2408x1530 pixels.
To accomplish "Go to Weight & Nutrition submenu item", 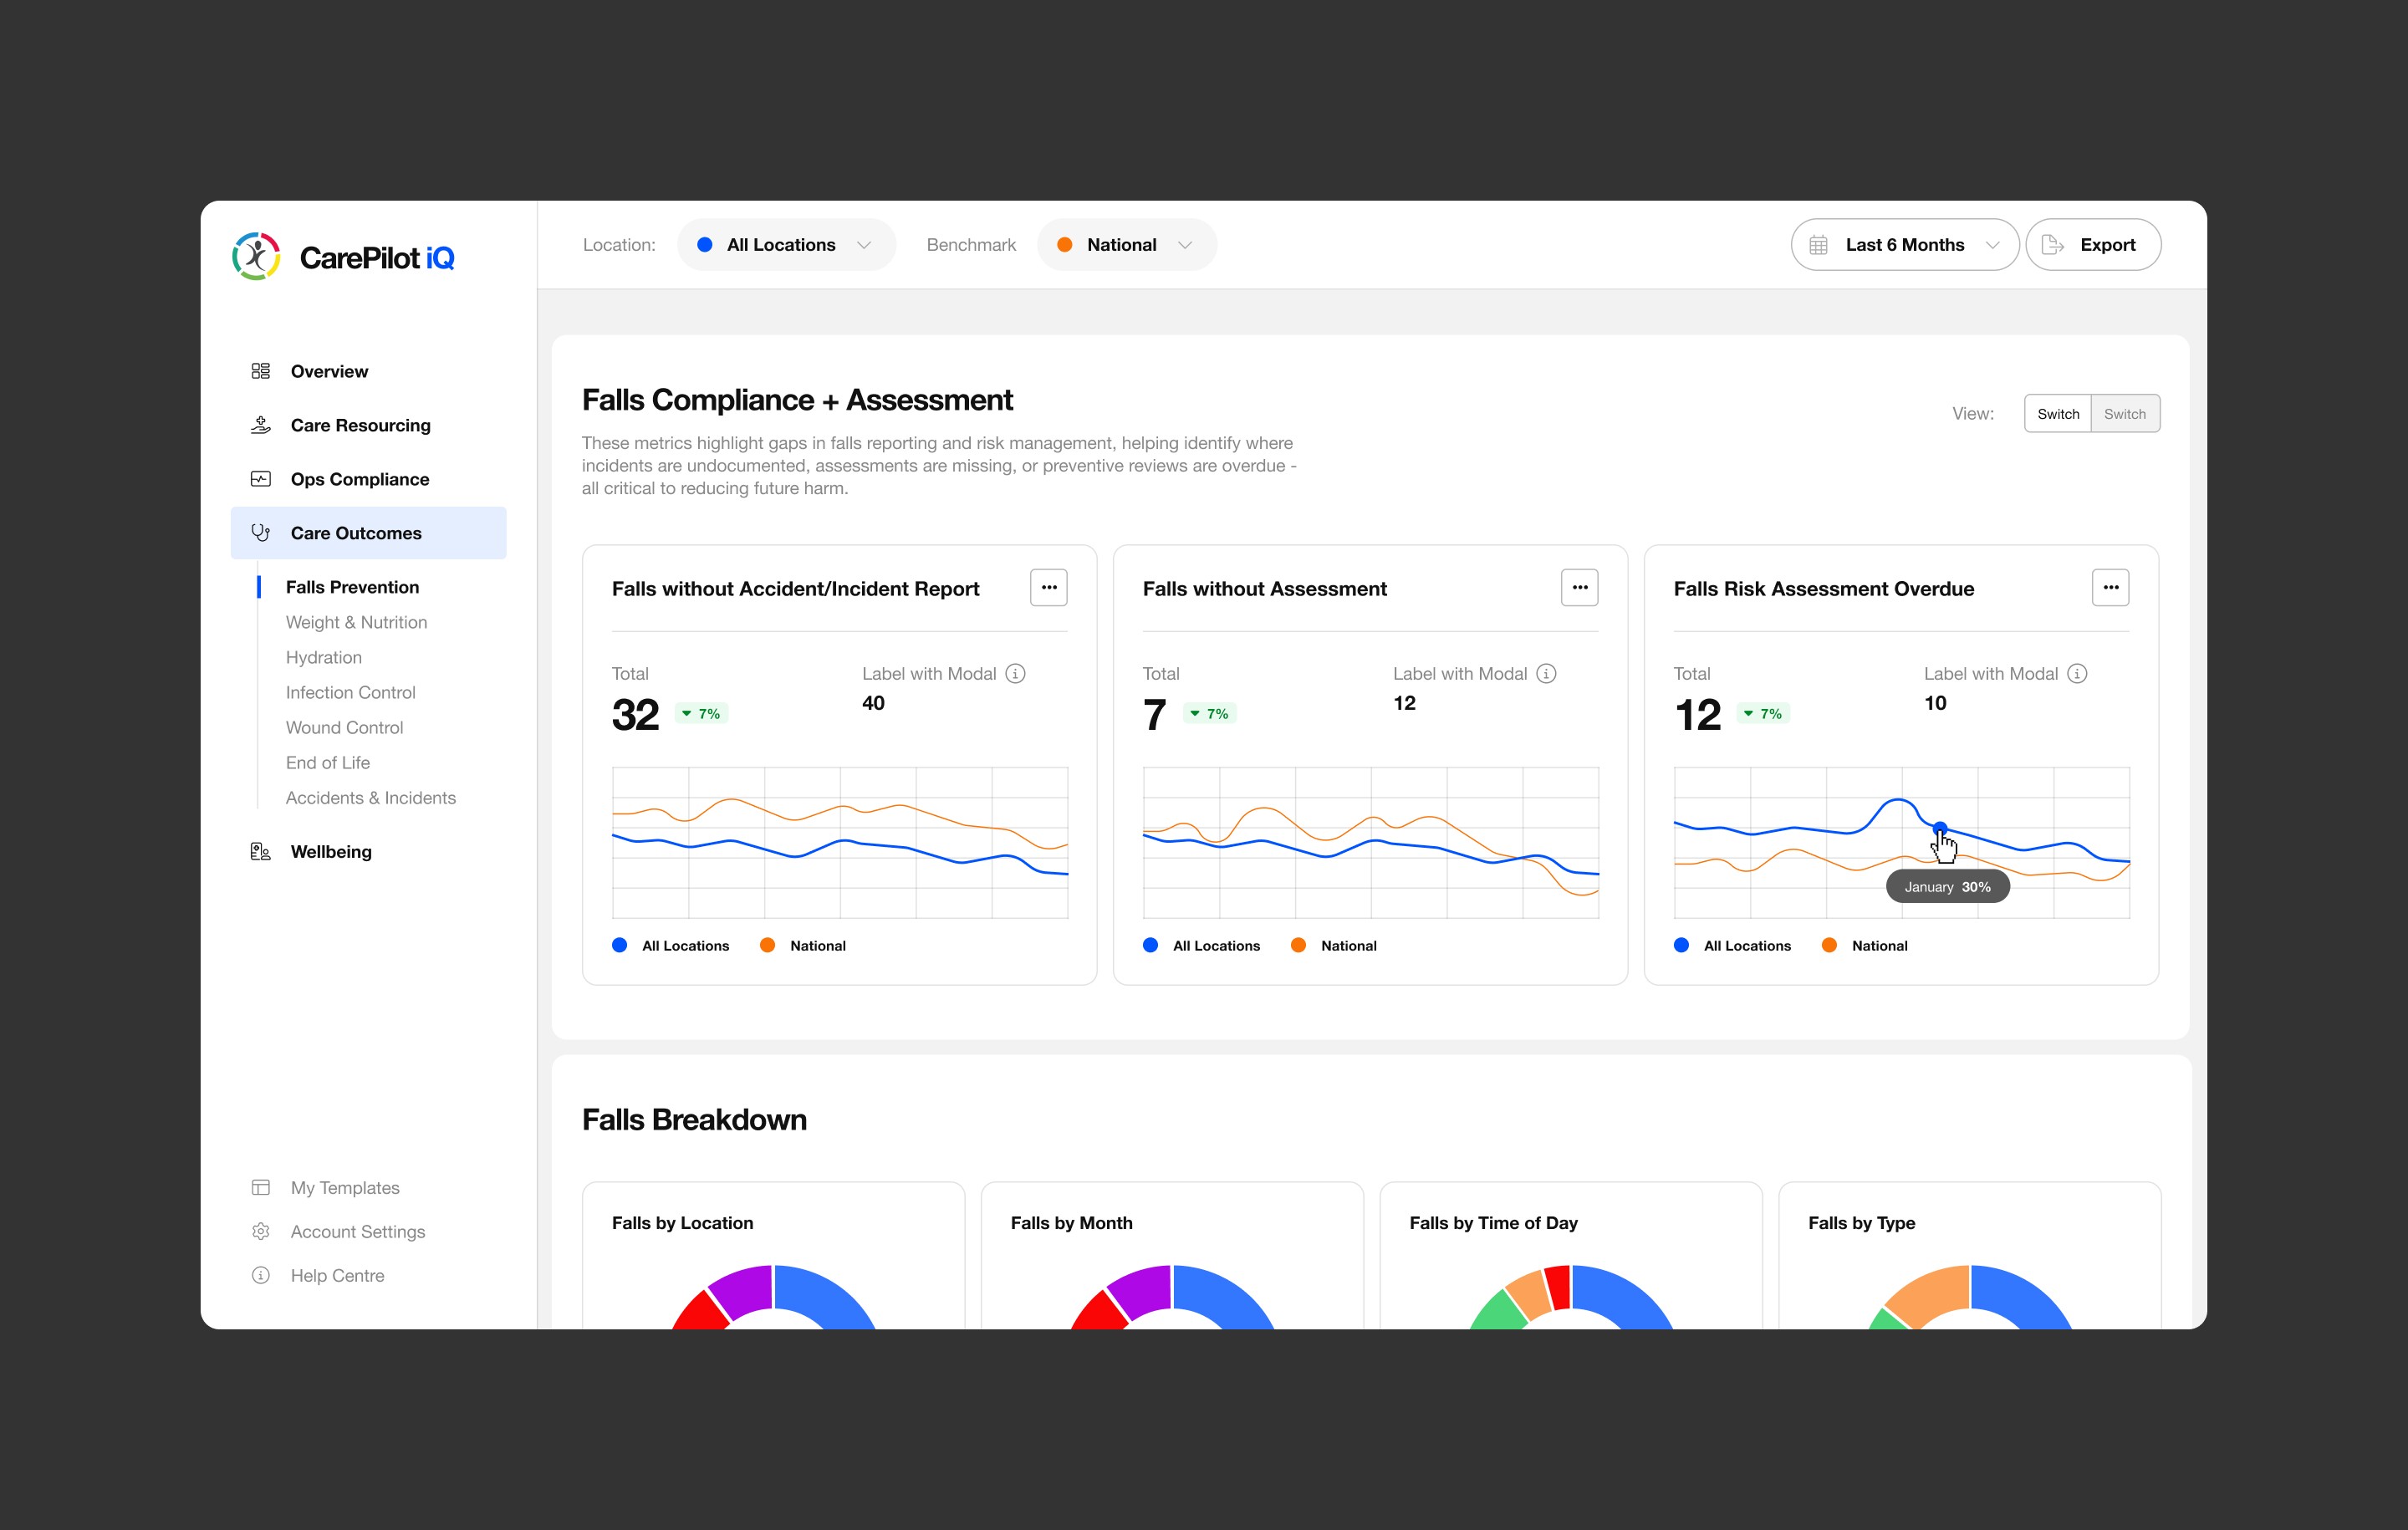I will coord(356,622).
